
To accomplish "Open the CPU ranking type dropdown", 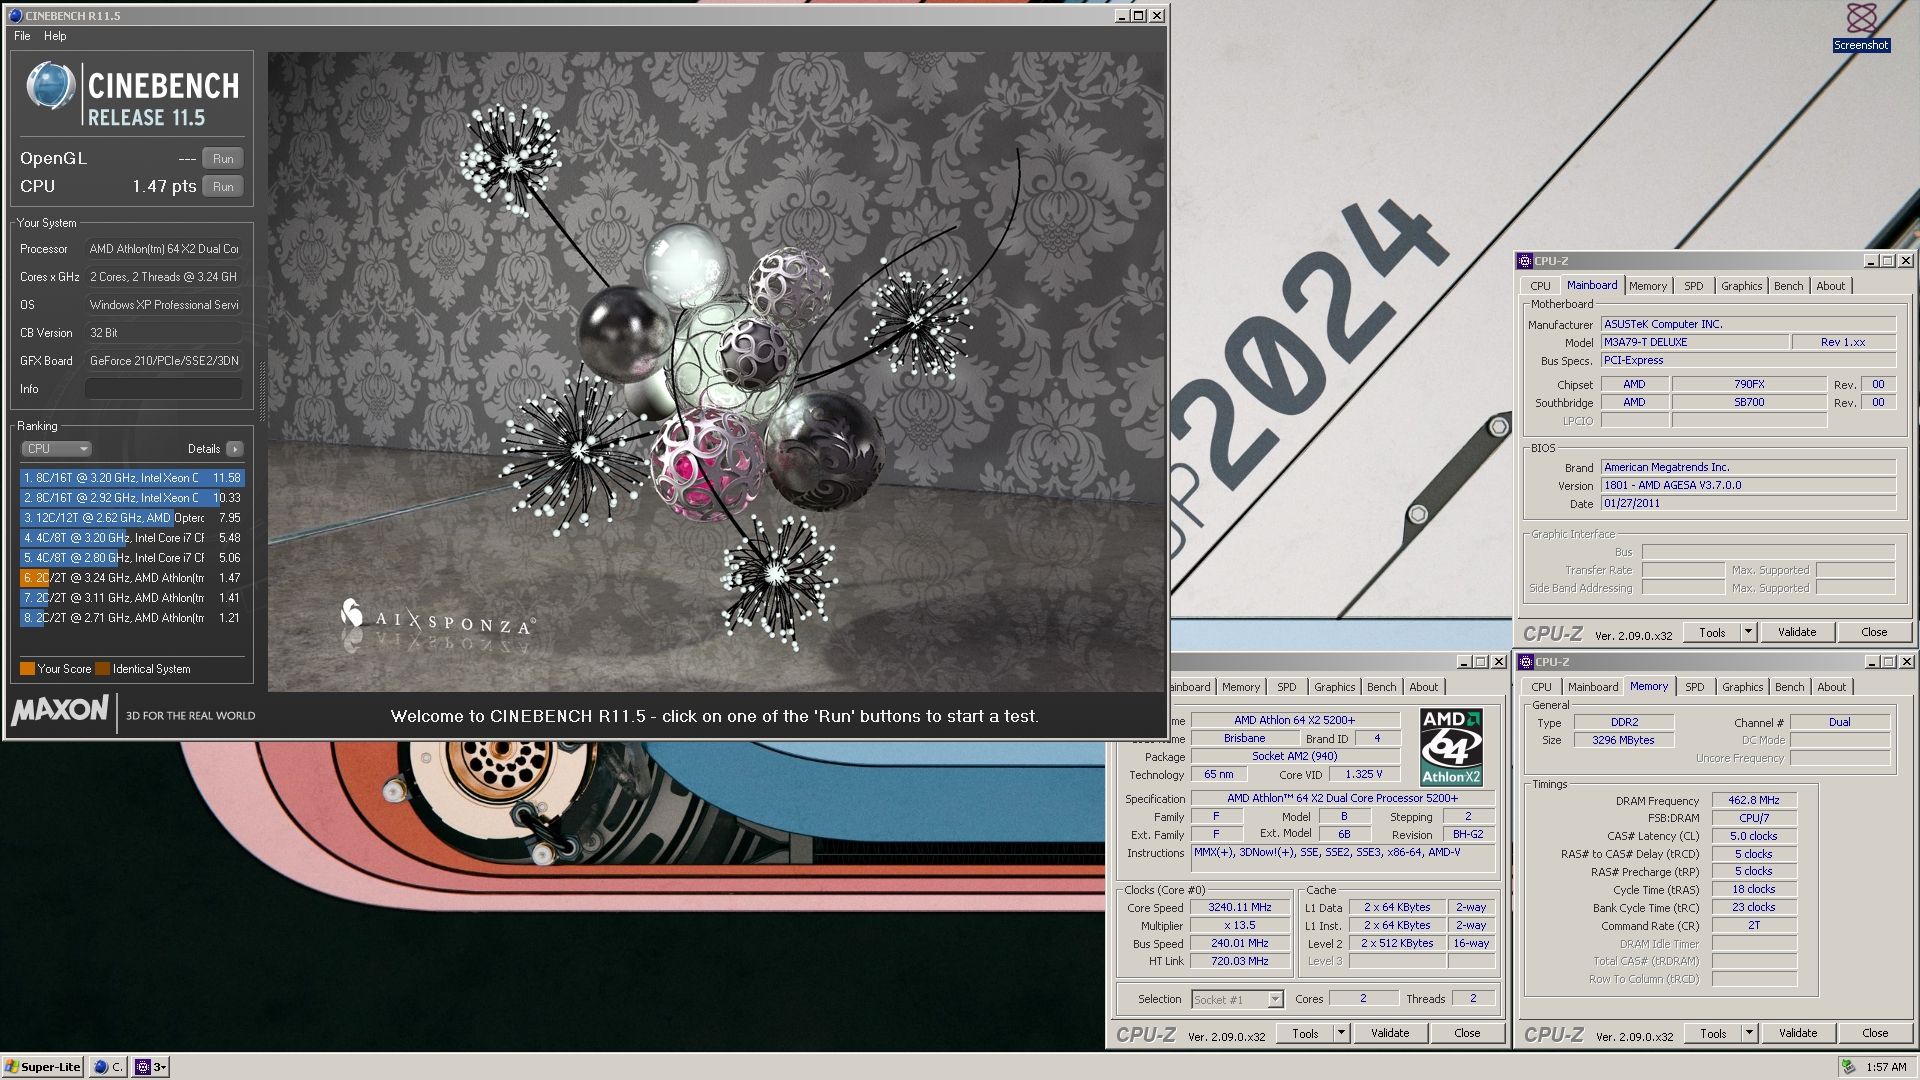I will 57,449.
